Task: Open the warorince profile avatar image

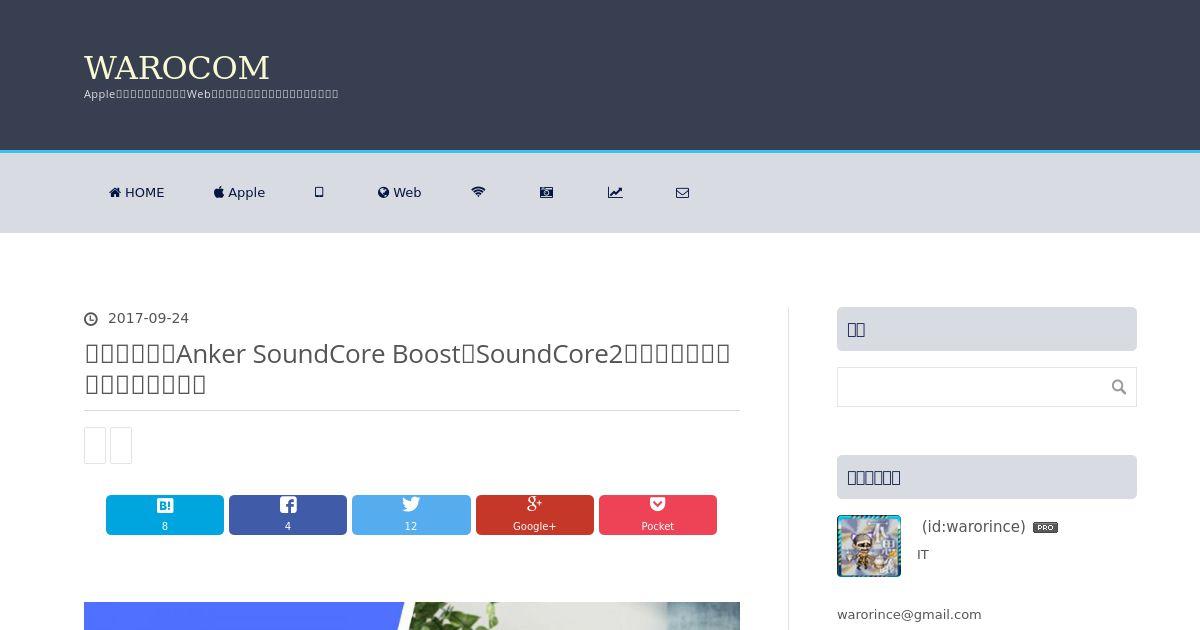Action: (869, 546)
